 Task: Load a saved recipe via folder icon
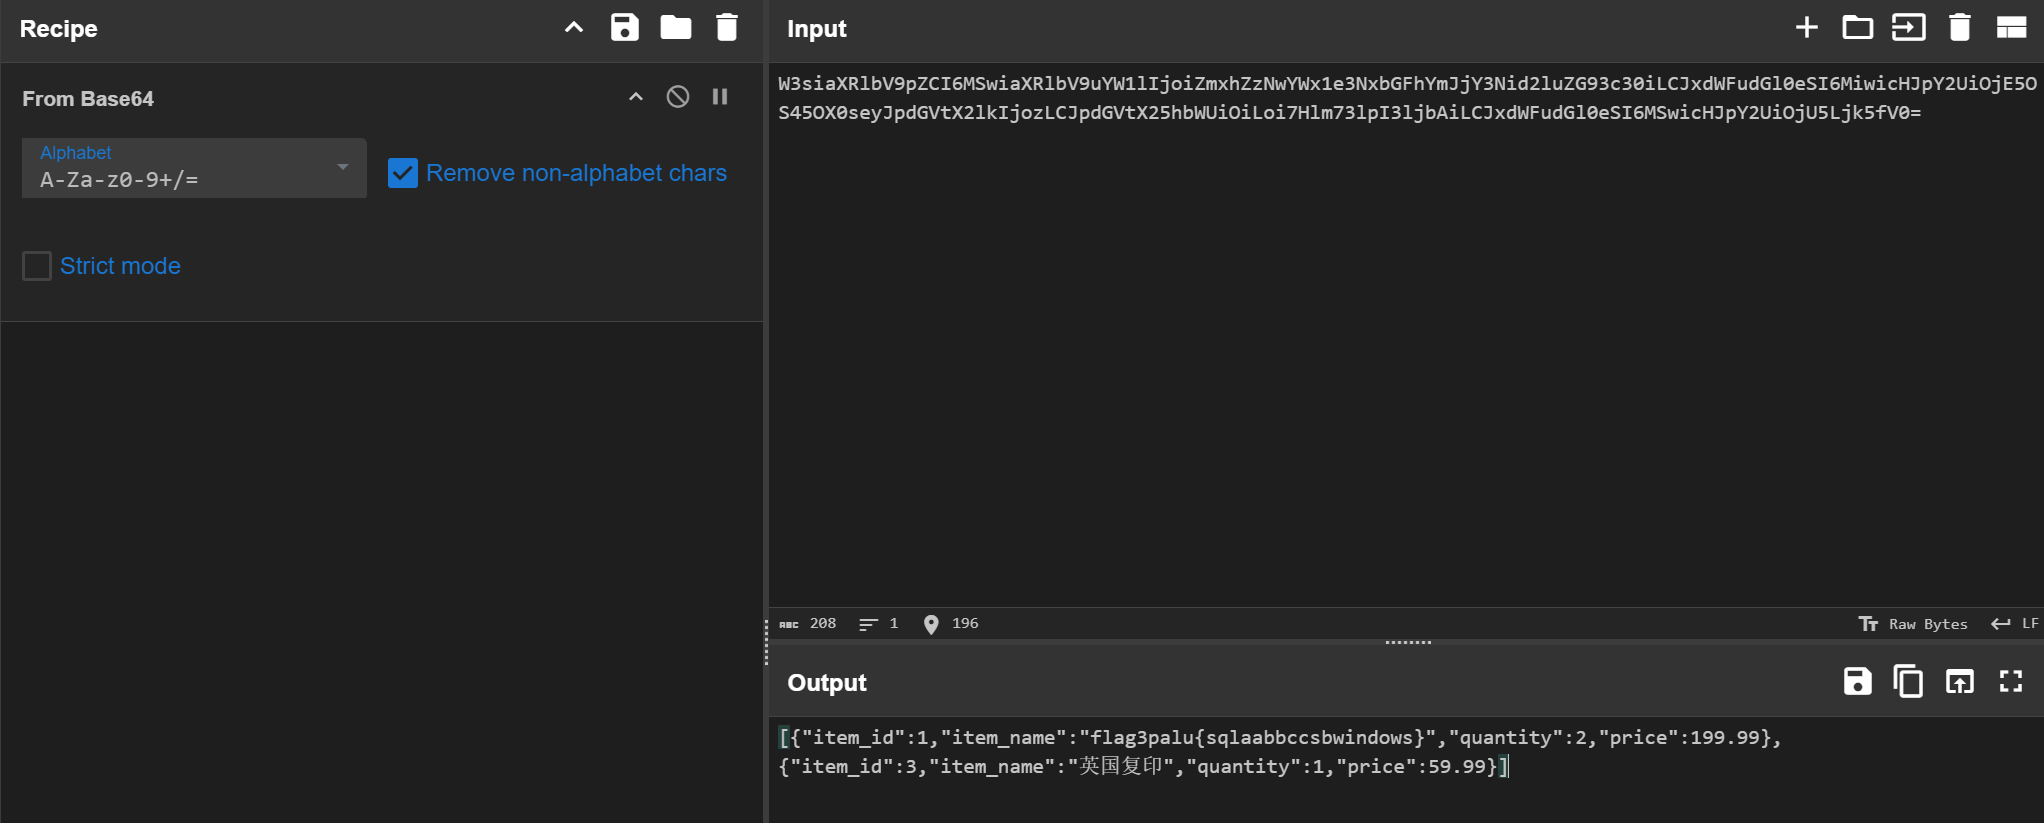coord(676,28)
